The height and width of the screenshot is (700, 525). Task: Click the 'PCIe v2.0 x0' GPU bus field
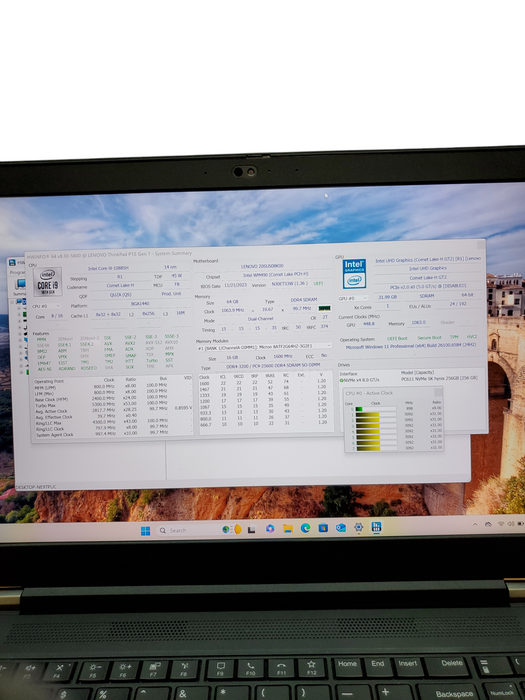pyautogui.click(x=428, y=286)
